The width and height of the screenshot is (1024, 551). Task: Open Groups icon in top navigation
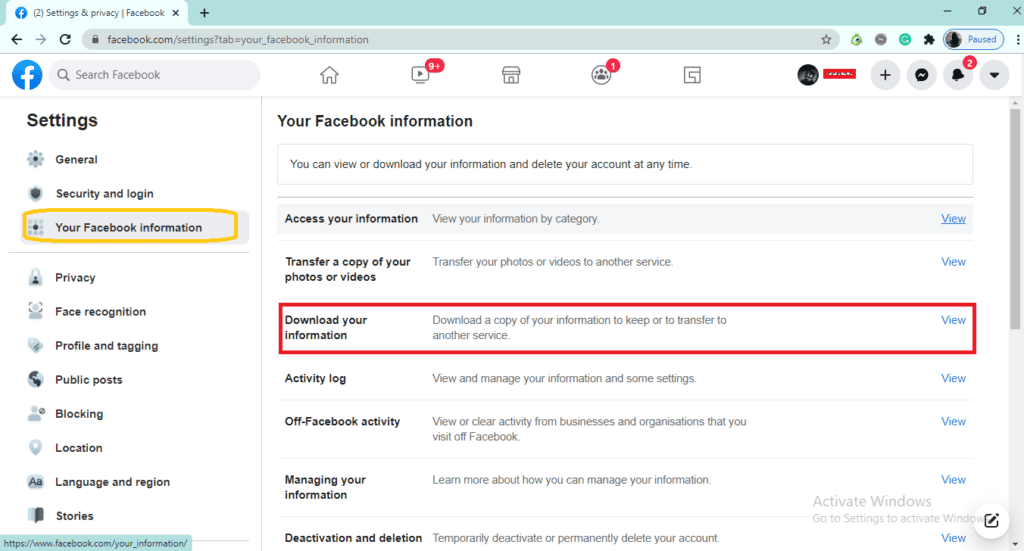[601, 75]
